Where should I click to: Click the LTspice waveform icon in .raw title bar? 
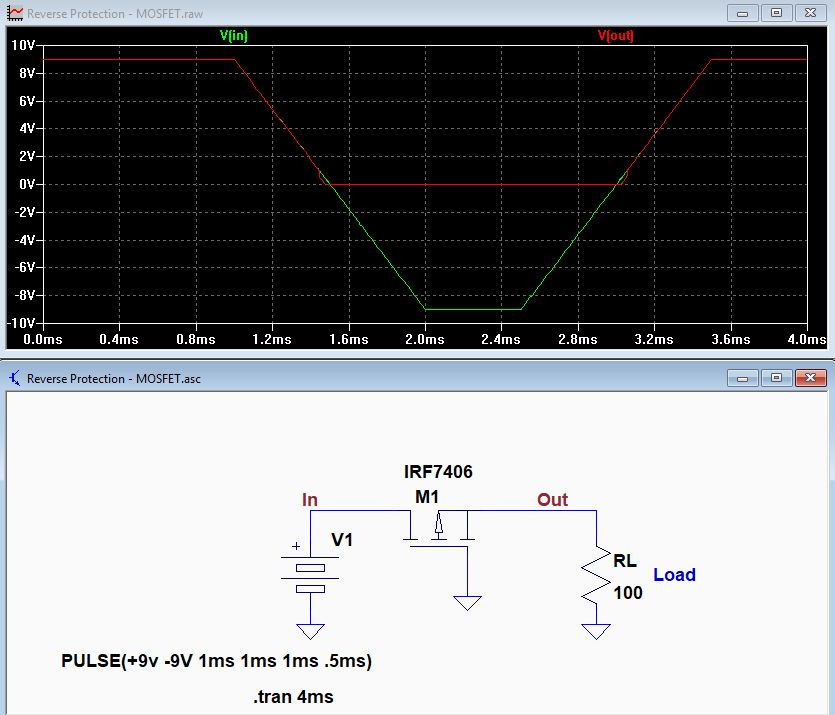pos(15,13)
